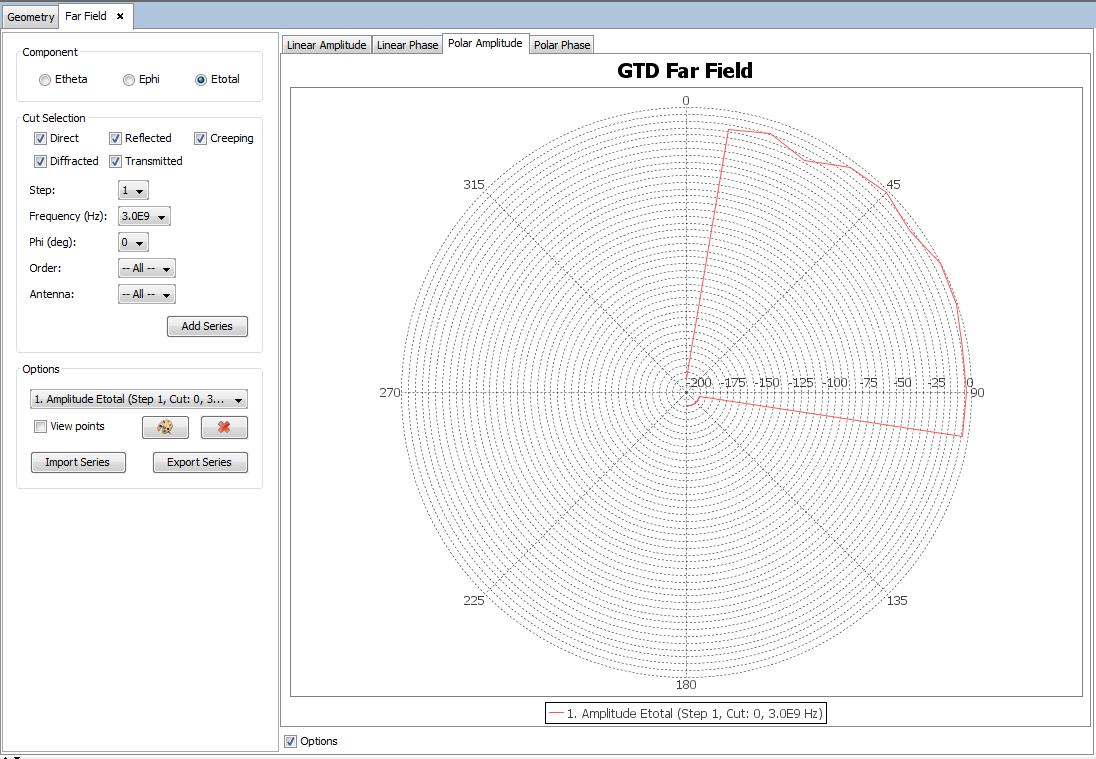Open the Step dropdown
This screenshot has height=759, width=1096.
pos(133,190)
